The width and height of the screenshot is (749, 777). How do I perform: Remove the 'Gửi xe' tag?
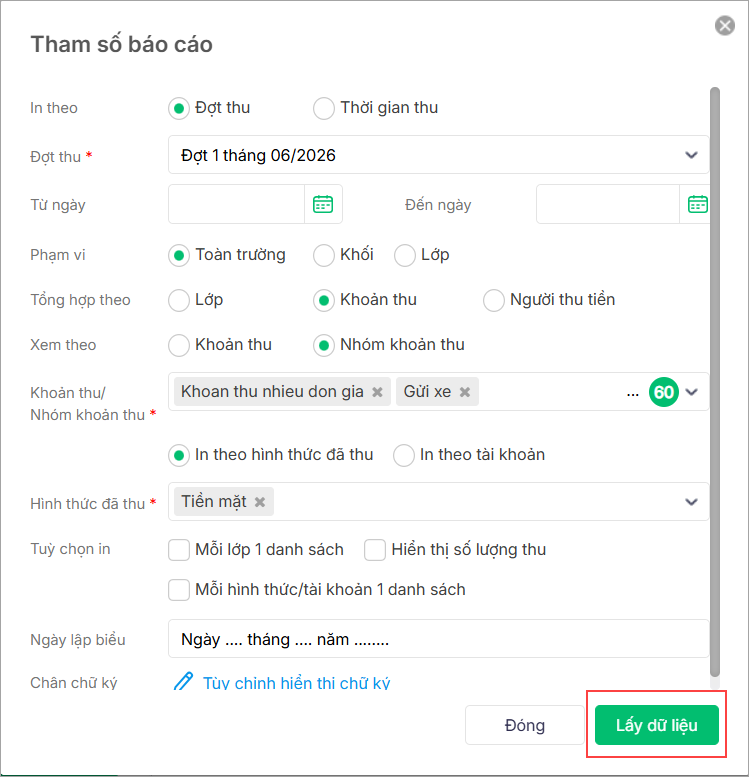465,392
